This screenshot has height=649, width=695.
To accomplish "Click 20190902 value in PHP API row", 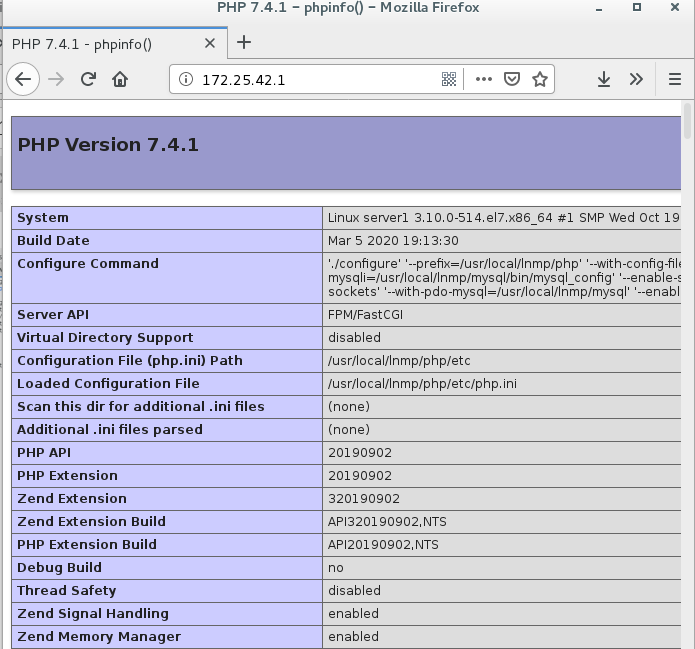I will point(360,453).
